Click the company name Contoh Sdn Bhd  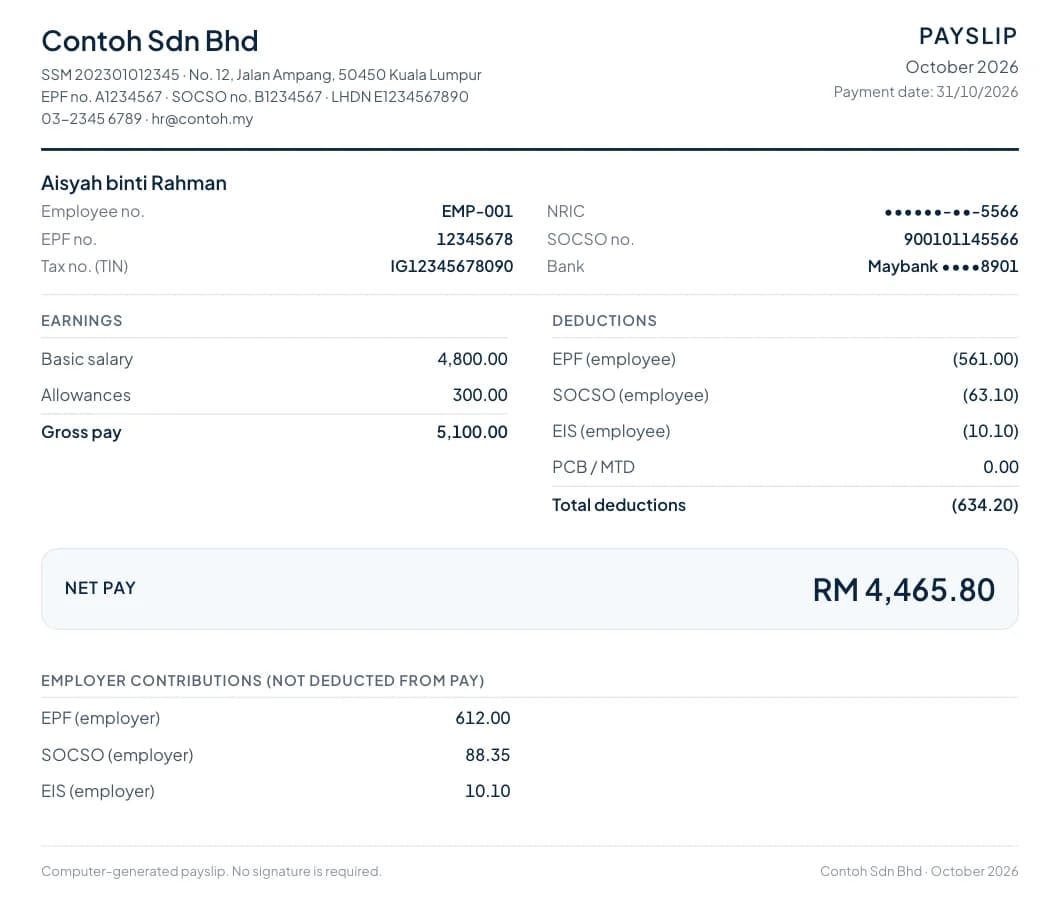149,41
